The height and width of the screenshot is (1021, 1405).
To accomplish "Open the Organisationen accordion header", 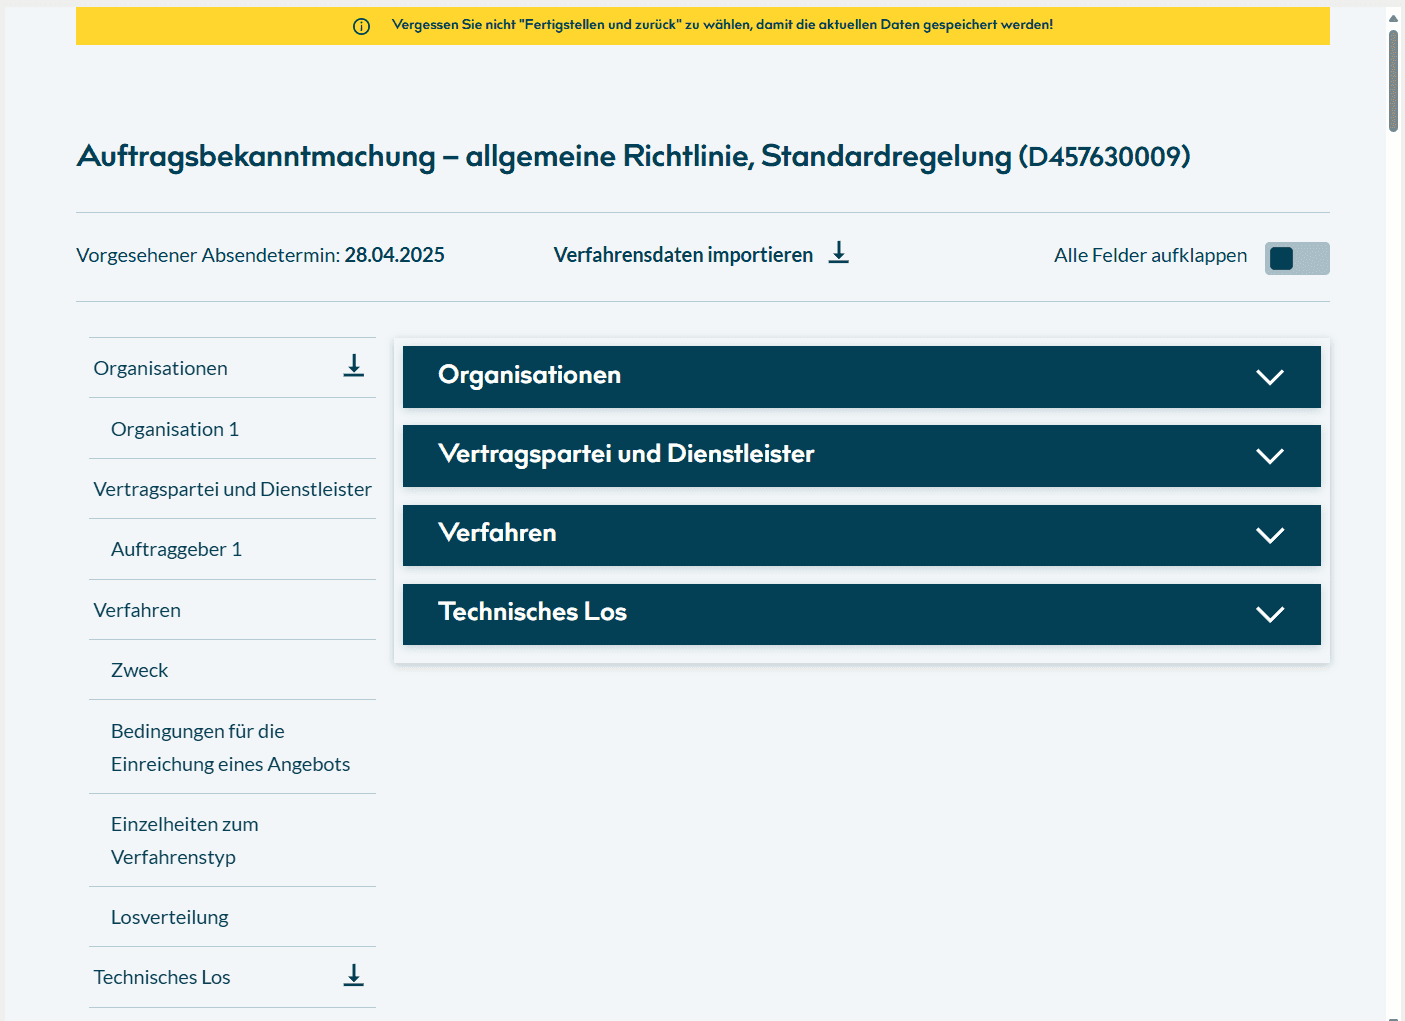I will coord(861,377).
